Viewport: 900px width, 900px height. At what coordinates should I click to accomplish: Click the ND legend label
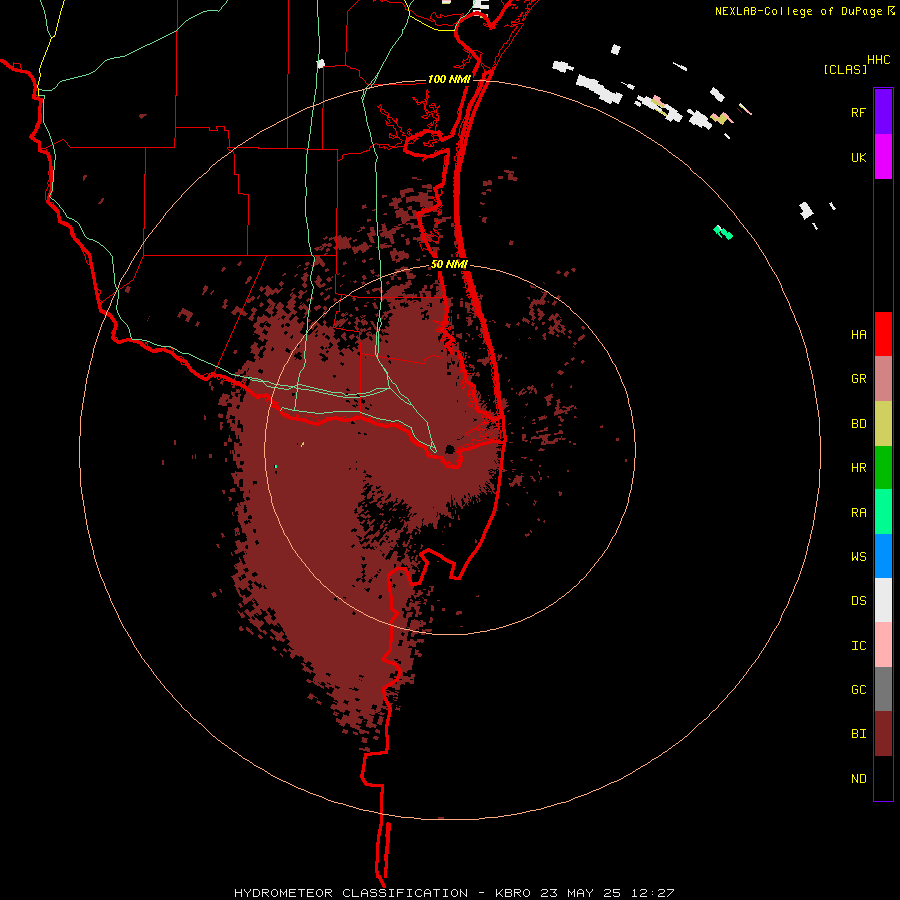(858, 779)
